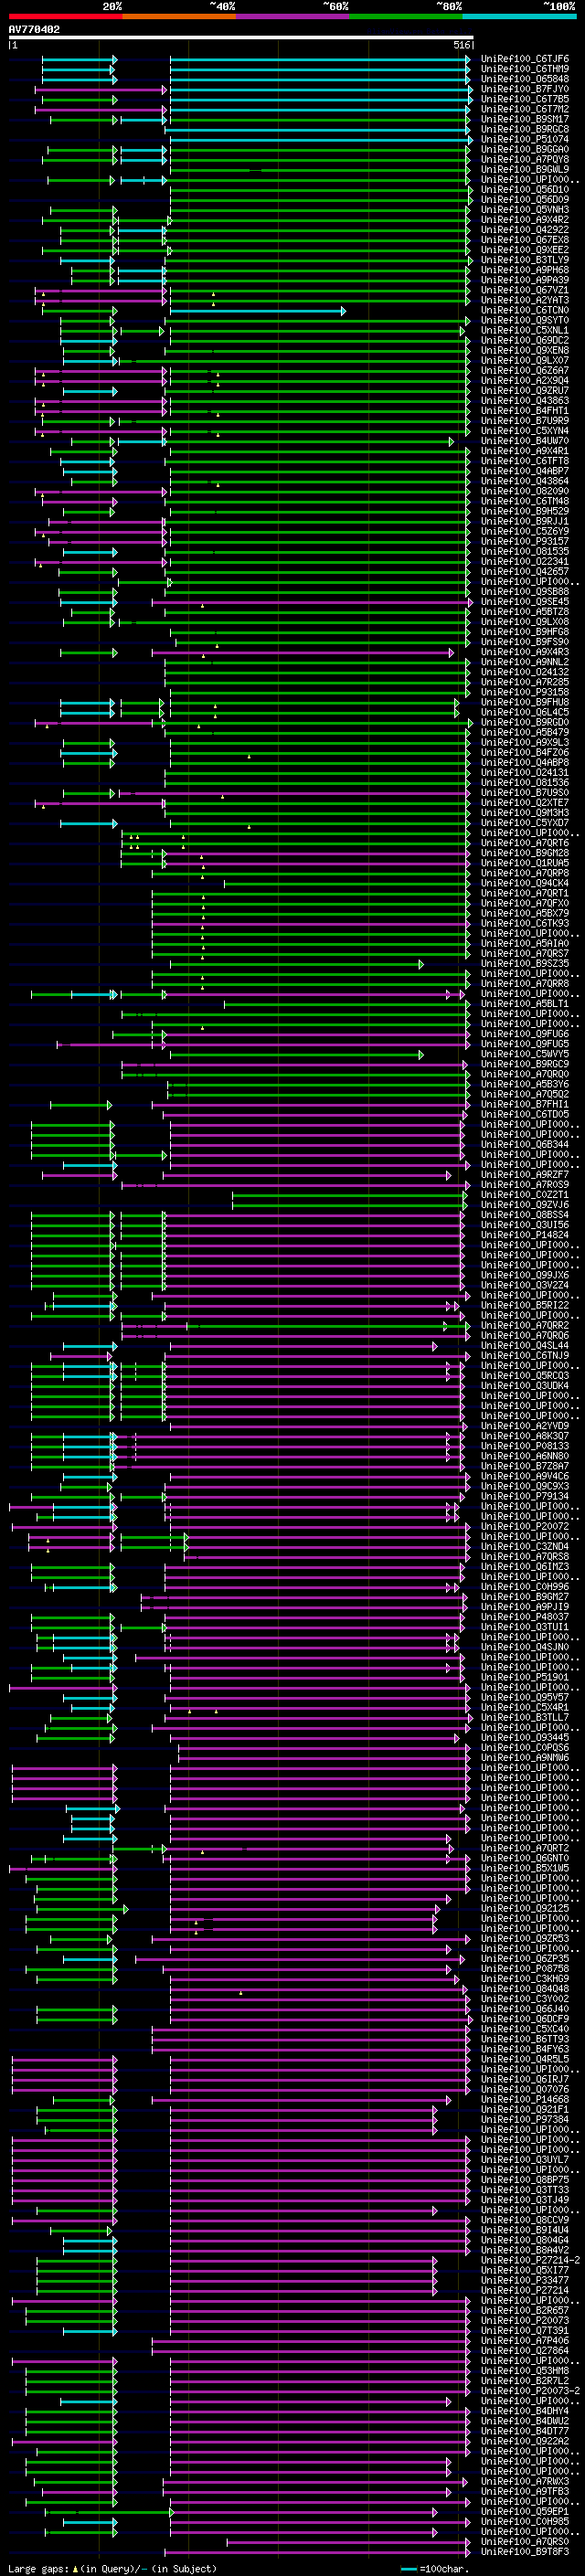Open hit UniRef100_C6THM9

[x=525, y=69]
